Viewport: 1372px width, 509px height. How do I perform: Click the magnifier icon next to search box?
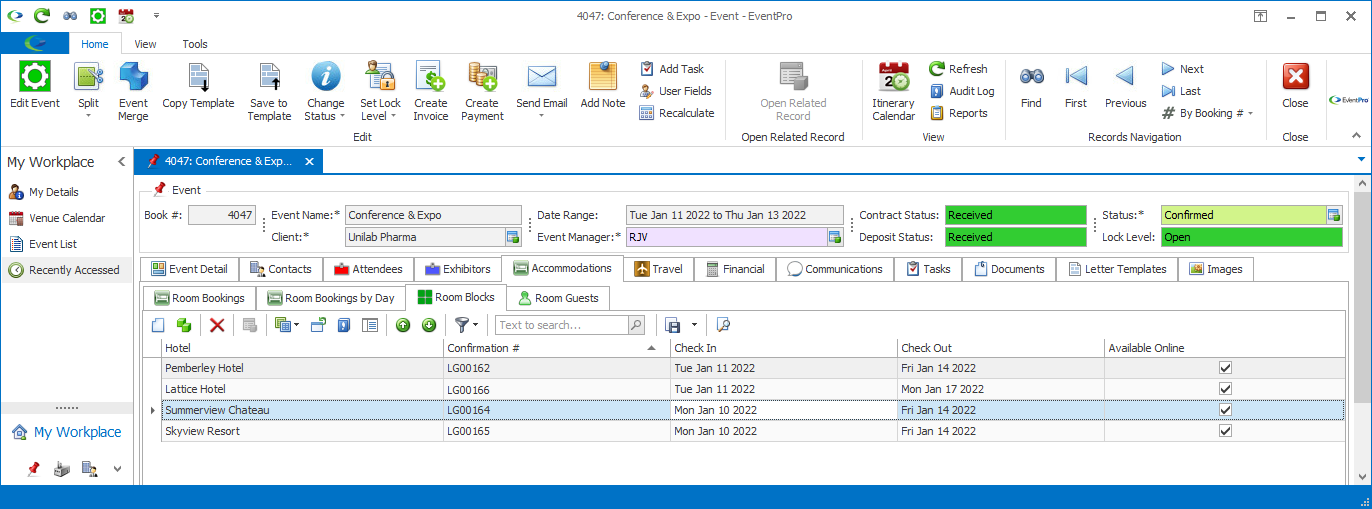pyautogui.click(x=636, y=325)
